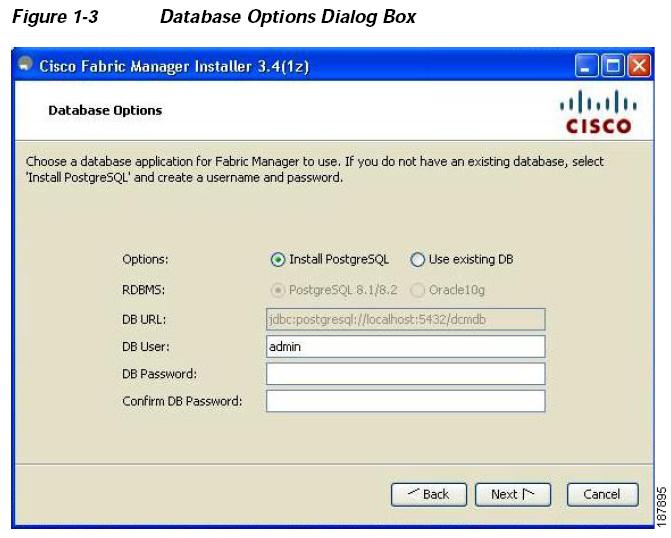The height and width of the screenshot is (538, 671).
Task: Click the 'DB Password:' label
Action: 160,374
